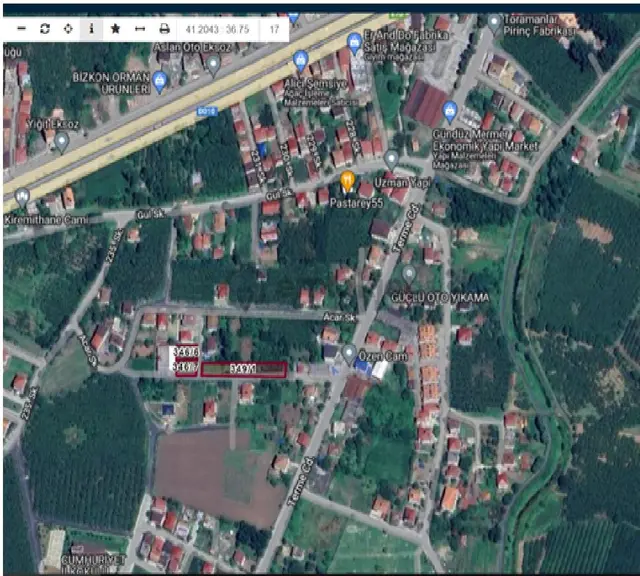Click the Pastarey55 restaurant pin
640x576 pixels.
347,182
